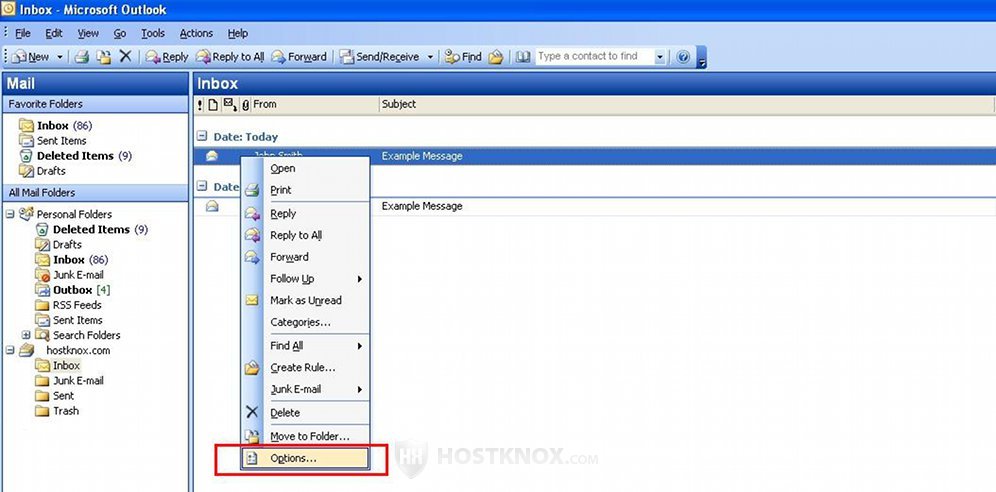The image size is (996, 492).
Task: Choose Forward in the context menu
Action: click(x=306, y=257)
